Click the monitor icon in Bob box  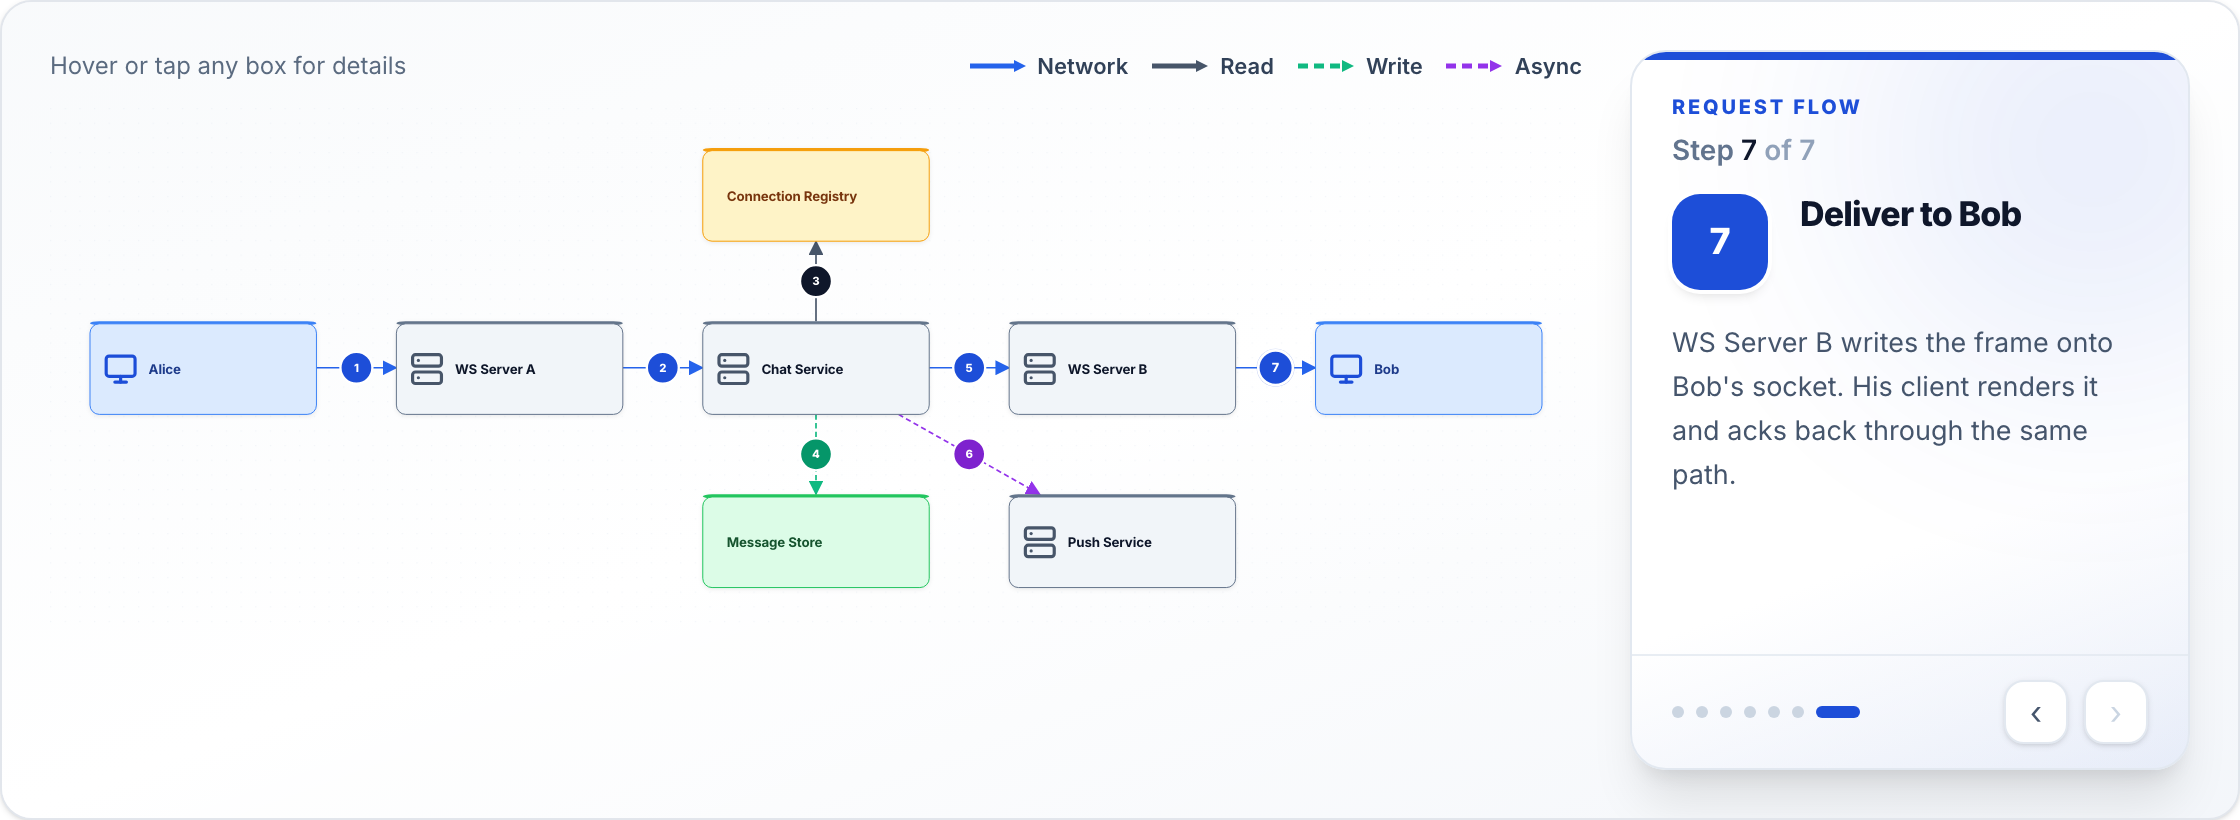tap(1346, 369)
